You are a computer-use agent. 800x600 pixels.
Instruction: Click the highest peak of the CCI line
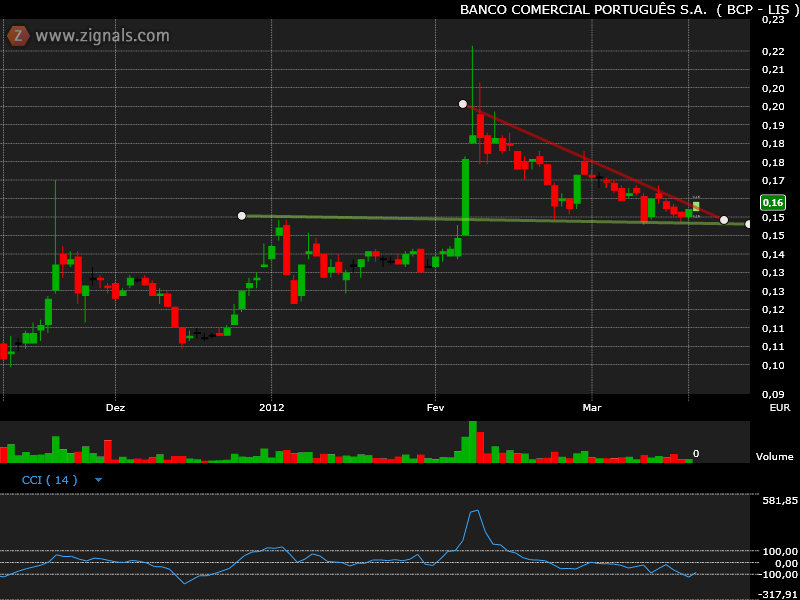477,510
